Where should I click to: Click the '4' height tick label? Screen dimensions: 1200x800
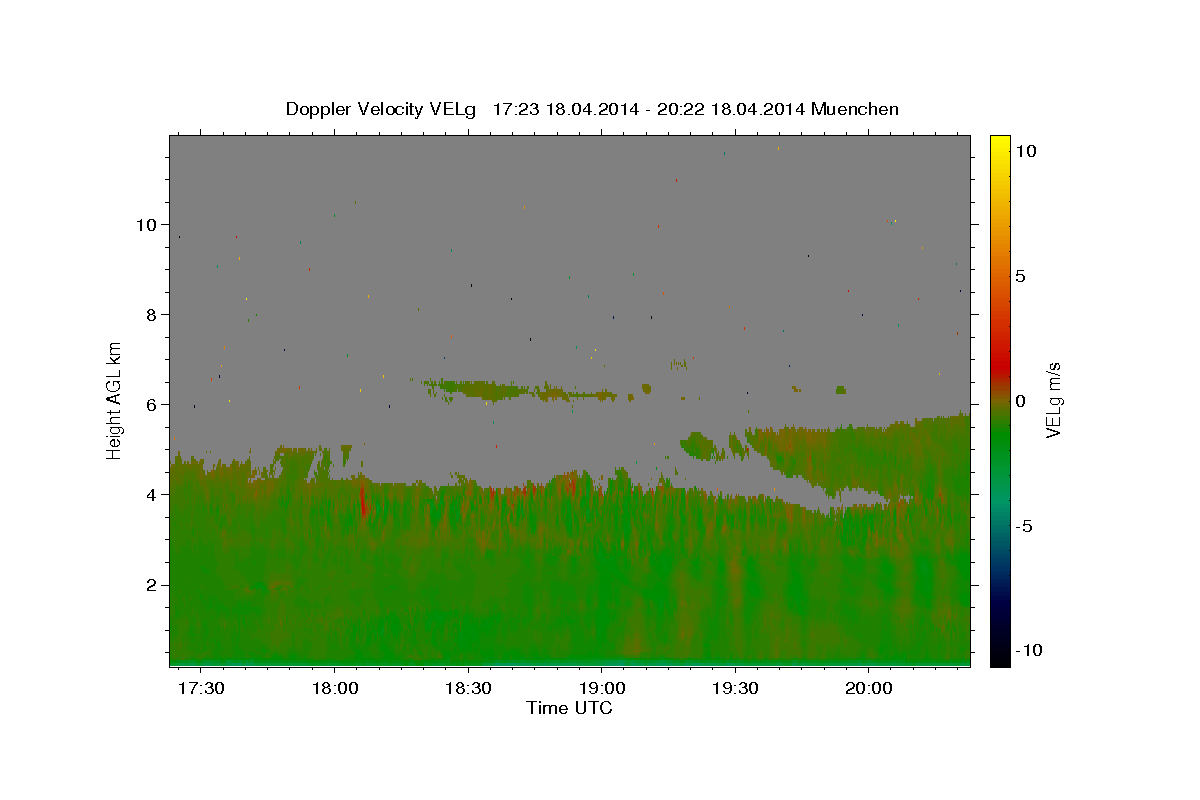[152, 495]
